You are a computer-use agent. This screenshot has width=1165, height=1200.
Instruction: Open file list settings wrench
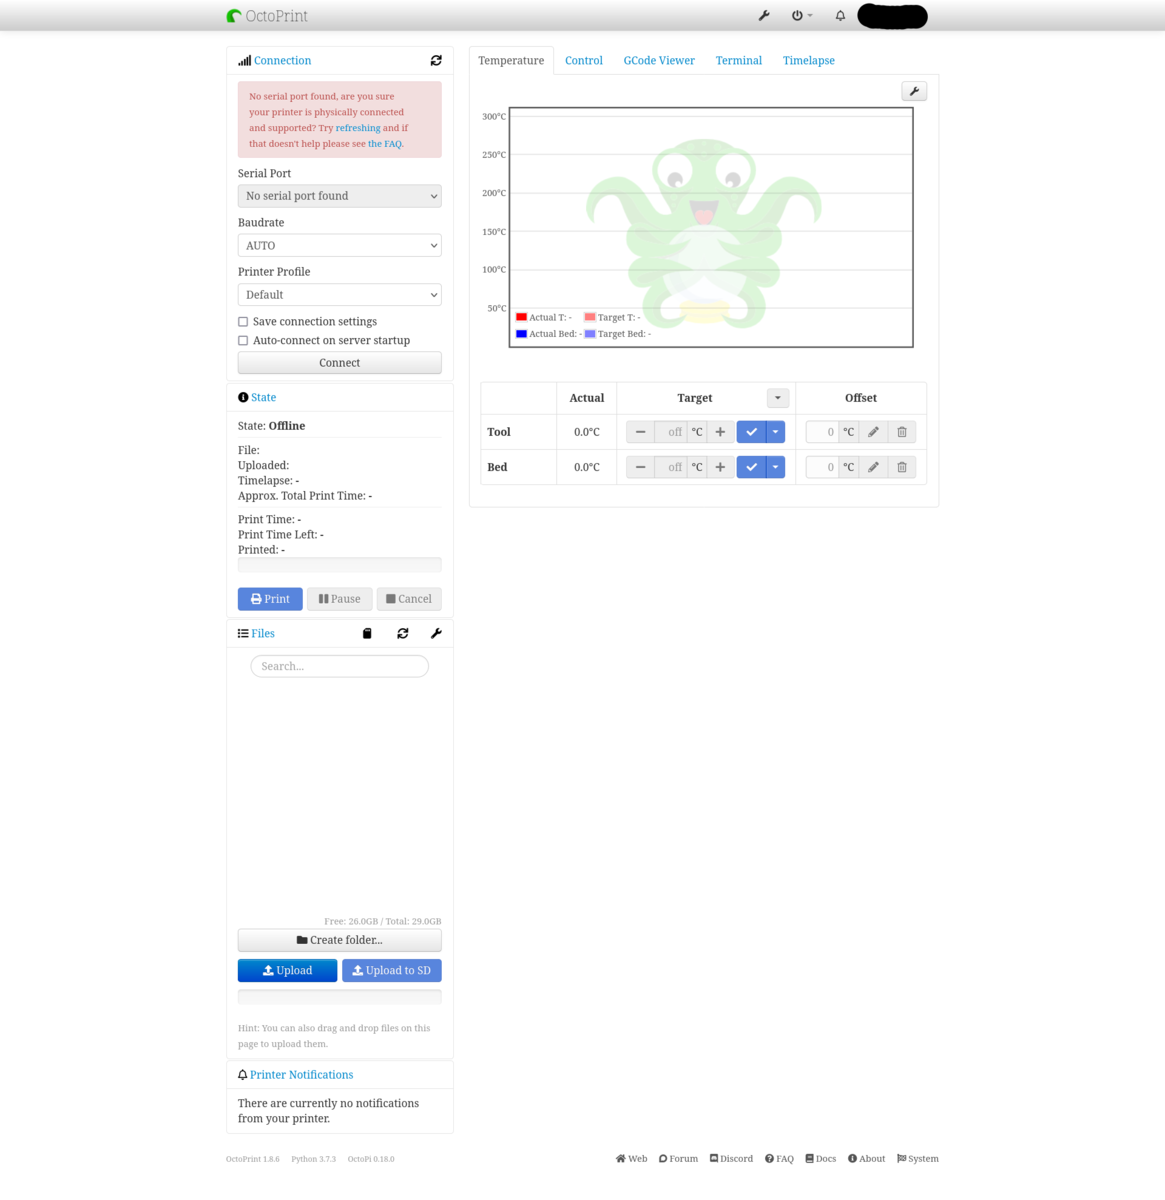pos(436,634)
